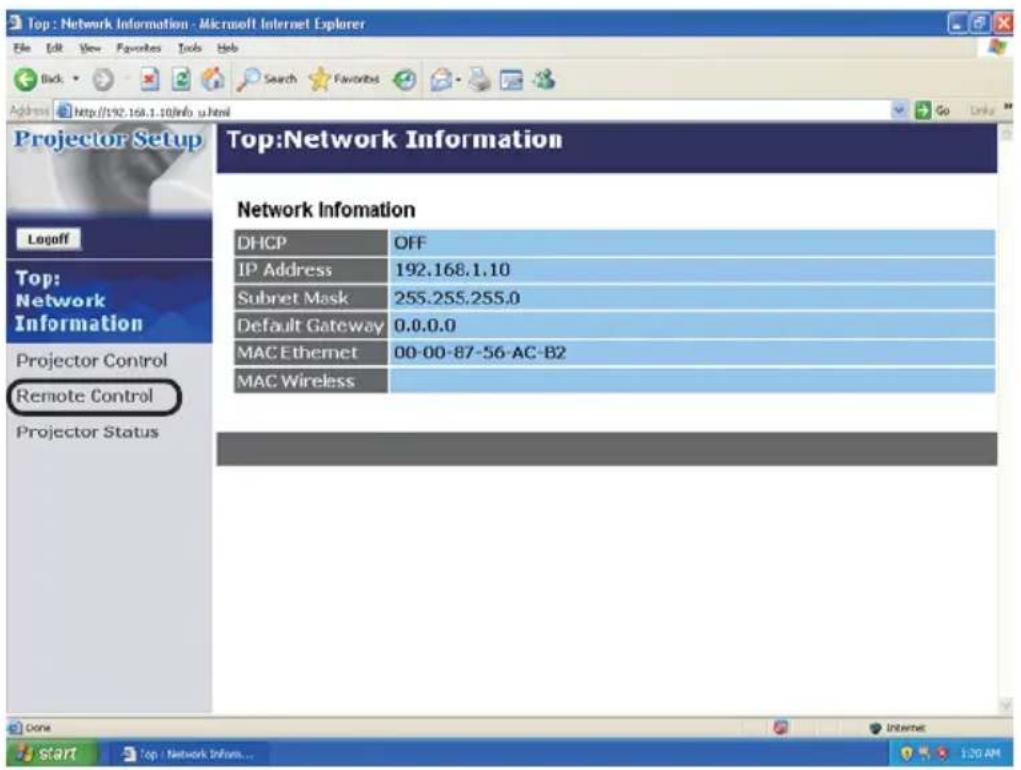Click the Links toolbar label
The height and width of the screenshot is (770, 1021).
click(x=981, y=111)
